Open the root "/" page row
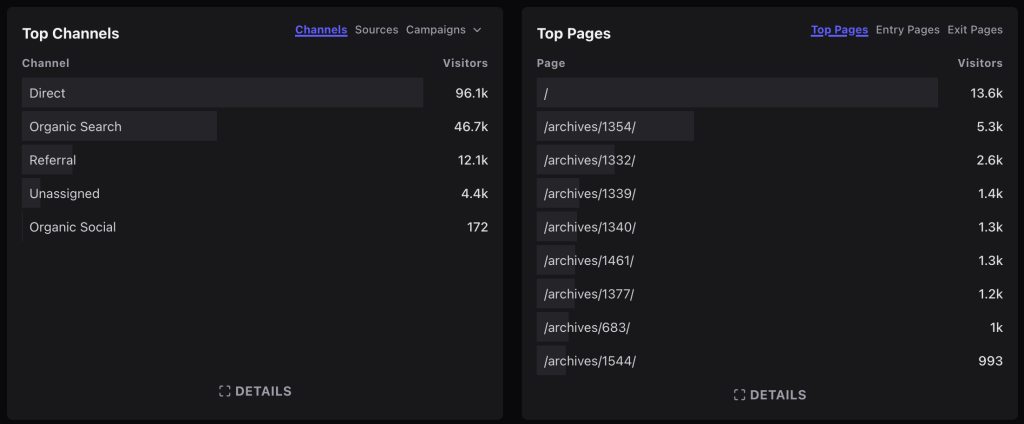Image resolution: width=1024 pixels, height=424 pixels. click(x=547, y=93)
